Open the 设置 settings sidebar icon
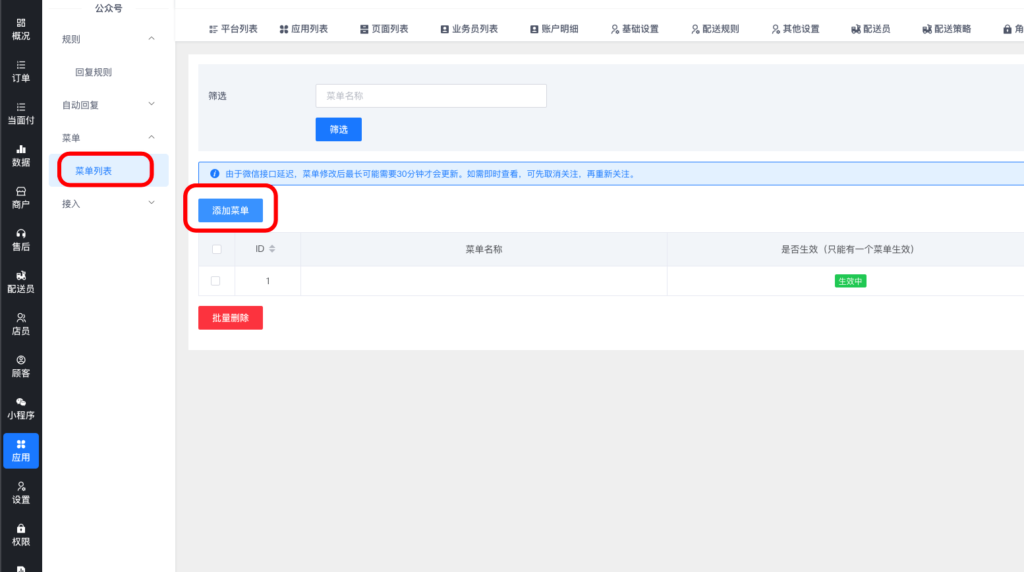Screen dimensions: 1024x572 coord(20,492)
